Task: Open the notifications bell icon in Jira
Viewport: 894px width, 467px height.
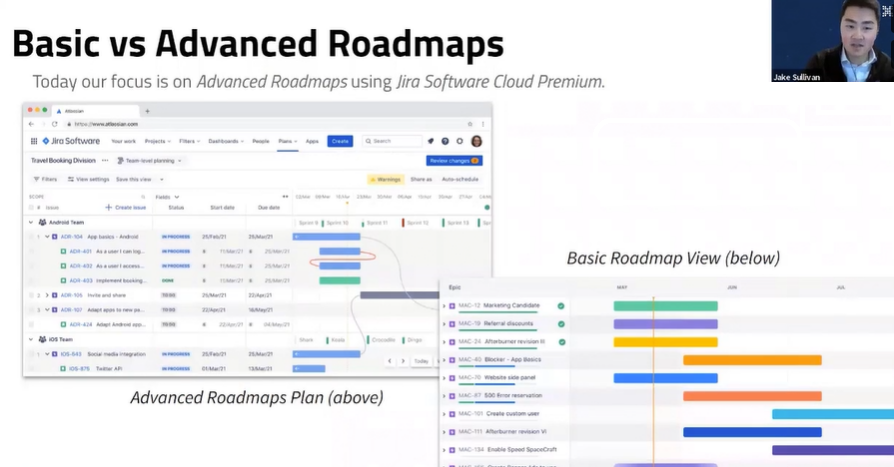Action: coord(430,141)
